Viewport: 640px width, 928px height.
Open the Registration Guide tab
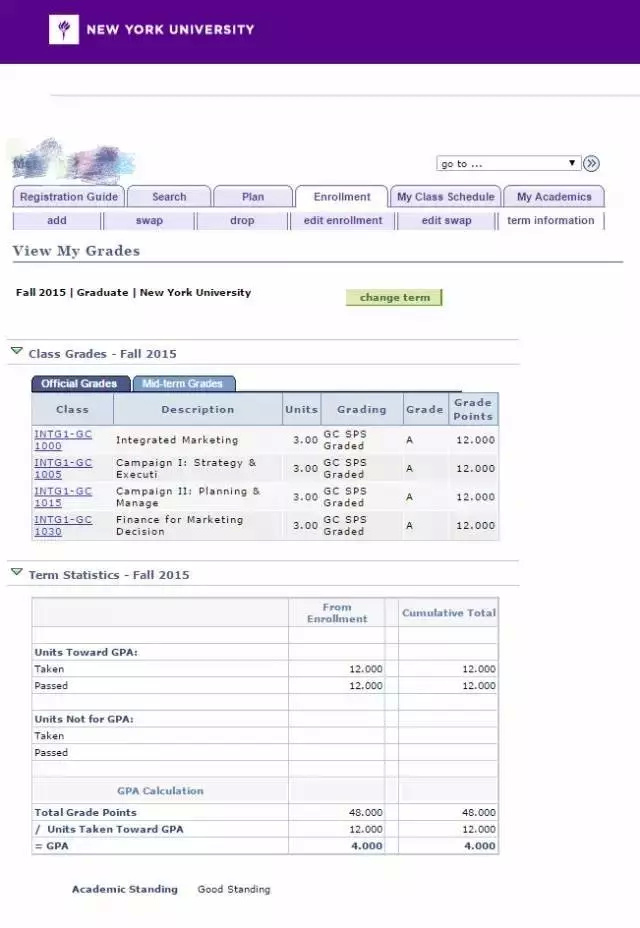pyautogui.click(x=69, y=196)
